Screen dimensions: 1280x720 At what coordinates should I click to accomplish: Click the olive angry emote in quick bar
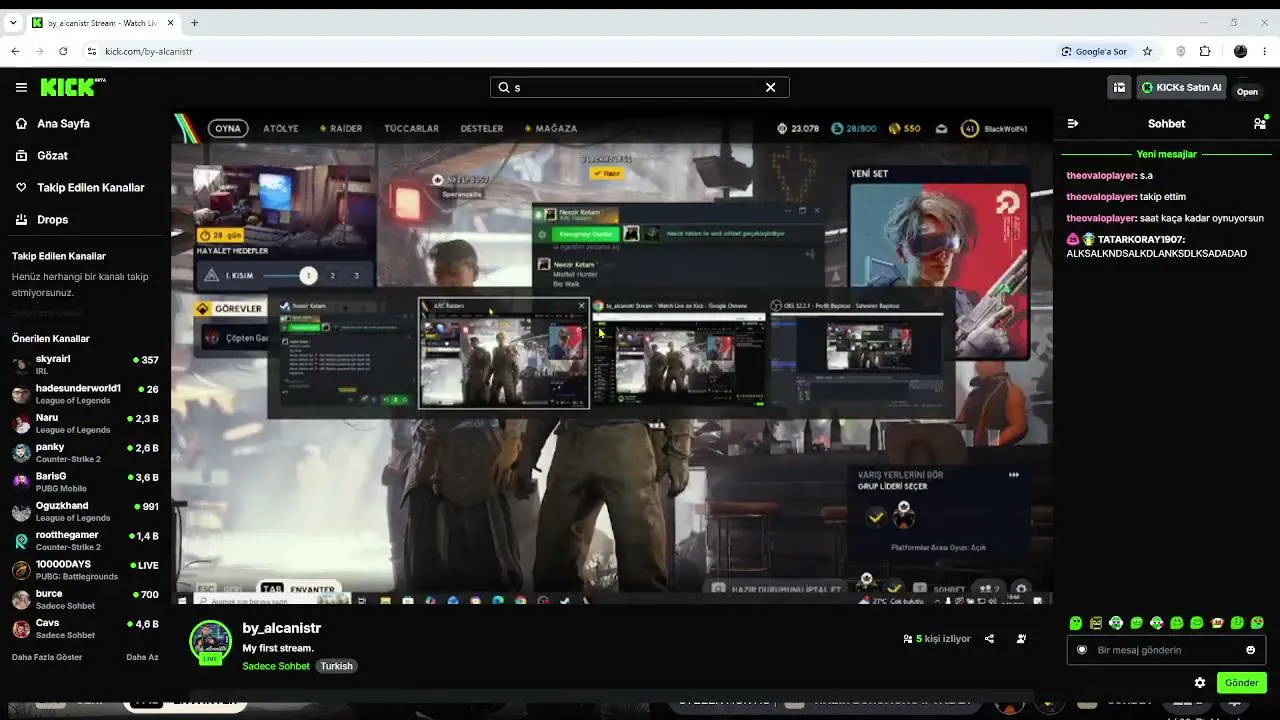pyautogui.click(x=1096, y=623)
